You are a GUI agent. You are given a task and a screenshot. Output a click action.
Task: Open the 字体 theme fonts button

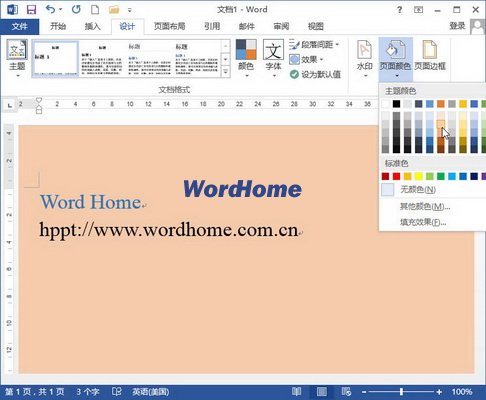pyautogui.click(x=273, y=59)
